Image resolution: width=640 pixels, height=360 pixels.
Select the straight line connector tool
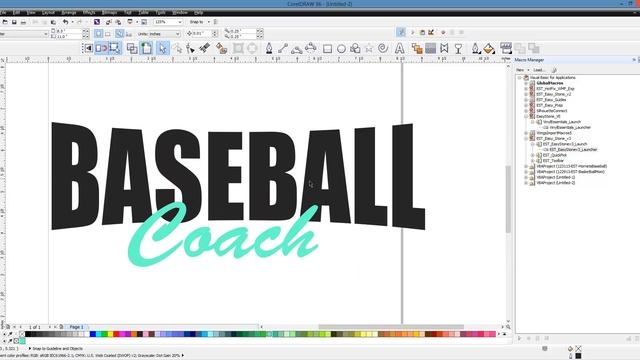pos(283,49)
